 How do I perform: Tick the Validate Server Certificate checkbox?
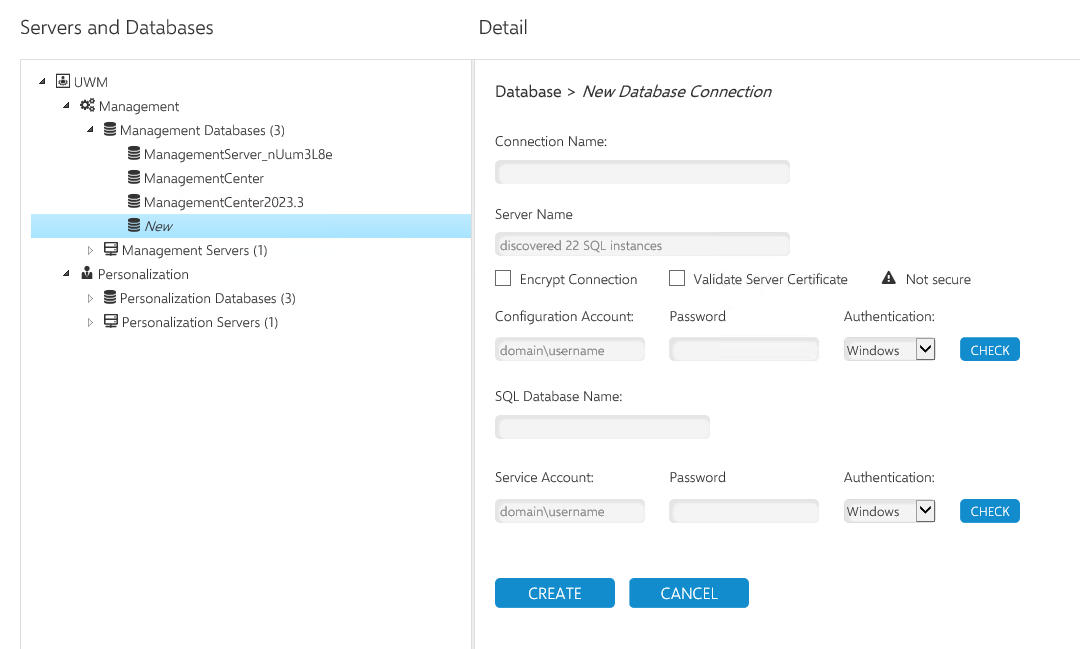(x=677, y=279)
